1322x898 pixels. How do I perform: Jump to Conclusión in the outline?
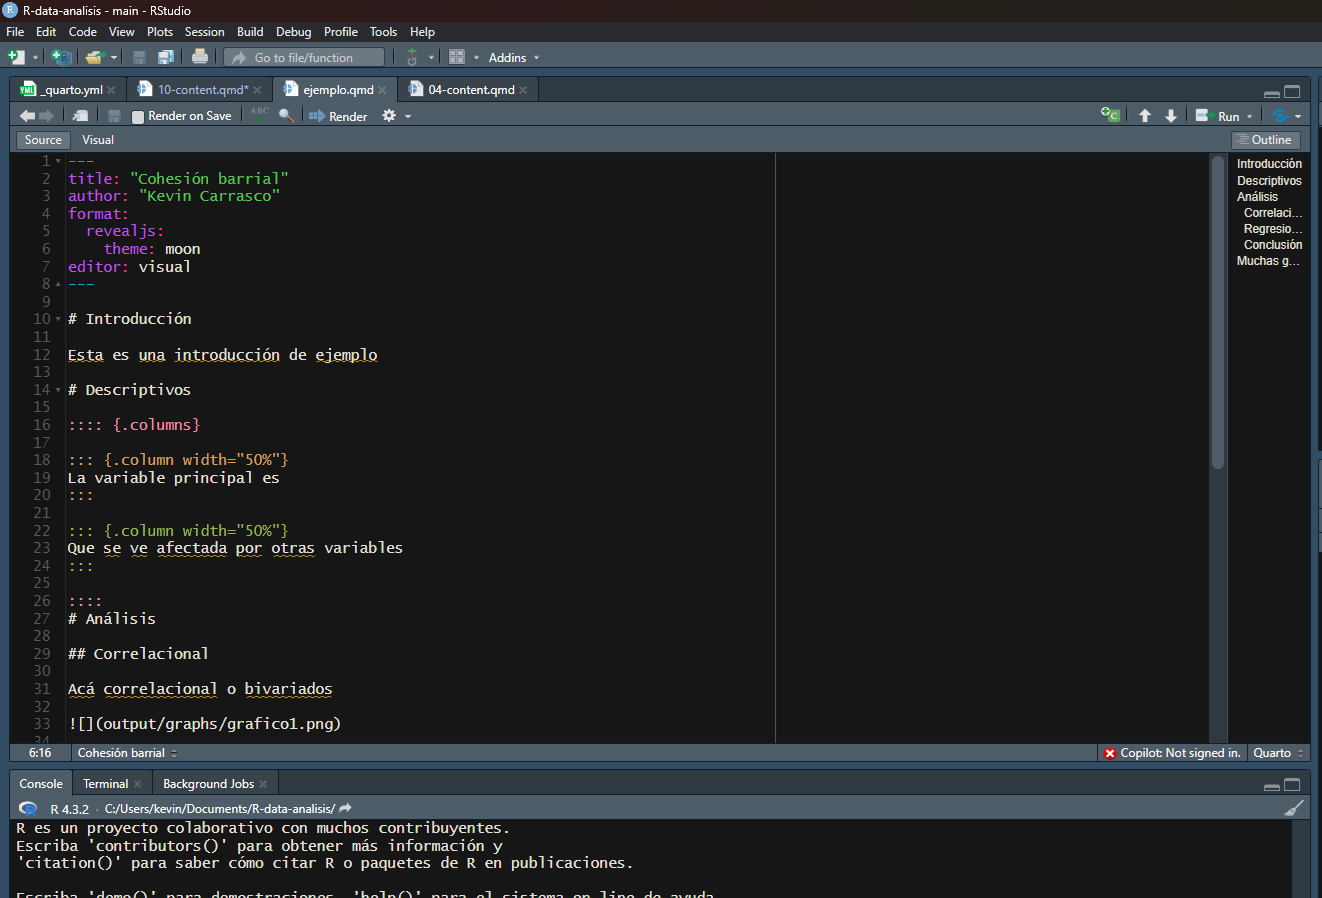tap(1272, 245)
